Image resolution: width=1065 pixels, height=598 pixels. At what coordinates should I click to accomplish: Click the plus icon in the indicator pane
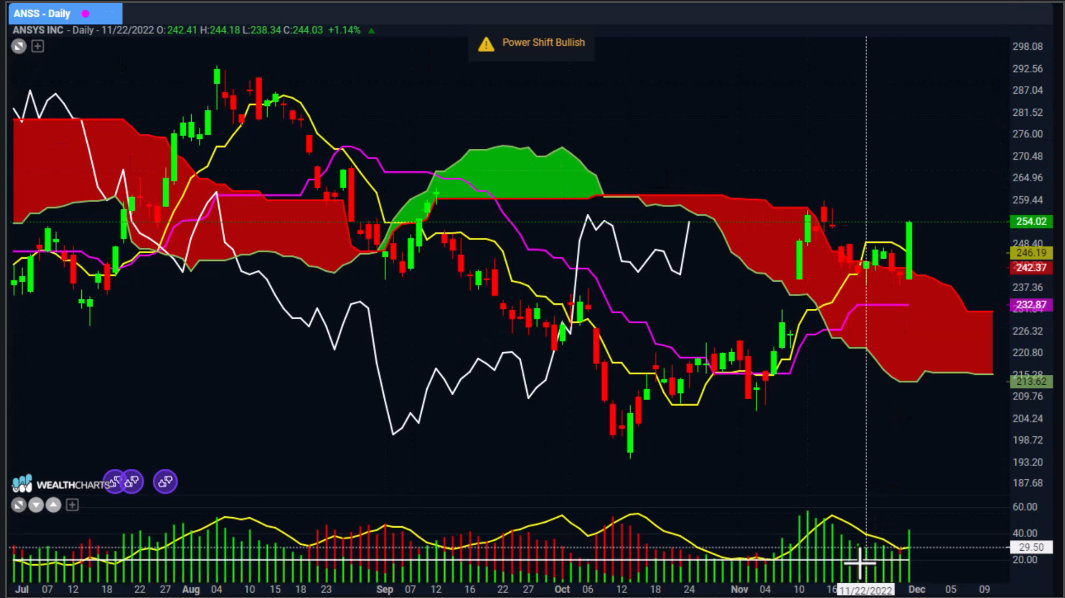point(72,505)
